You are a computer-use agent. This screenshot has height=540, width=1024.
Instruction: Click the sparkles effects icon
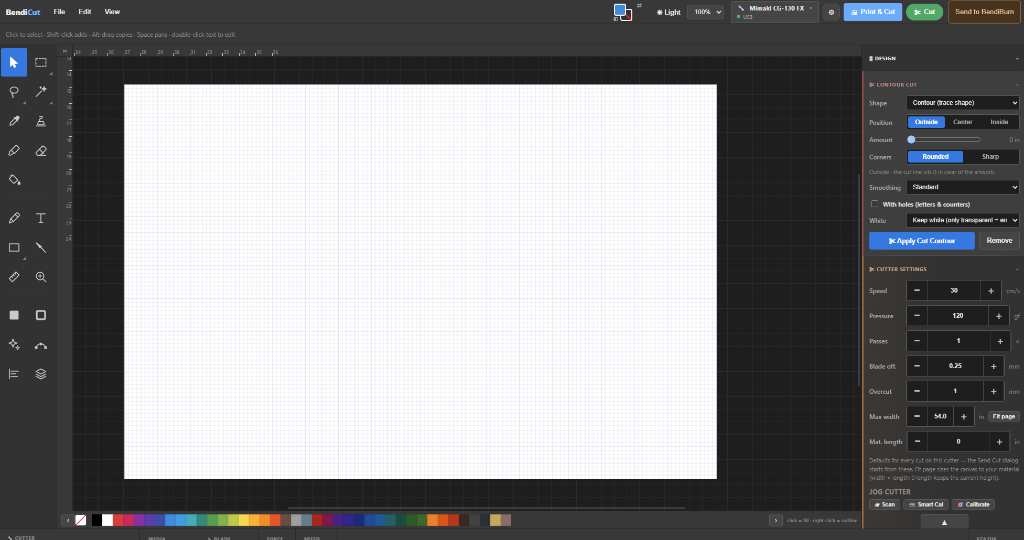pyautogui.click(x=14, y=345)
